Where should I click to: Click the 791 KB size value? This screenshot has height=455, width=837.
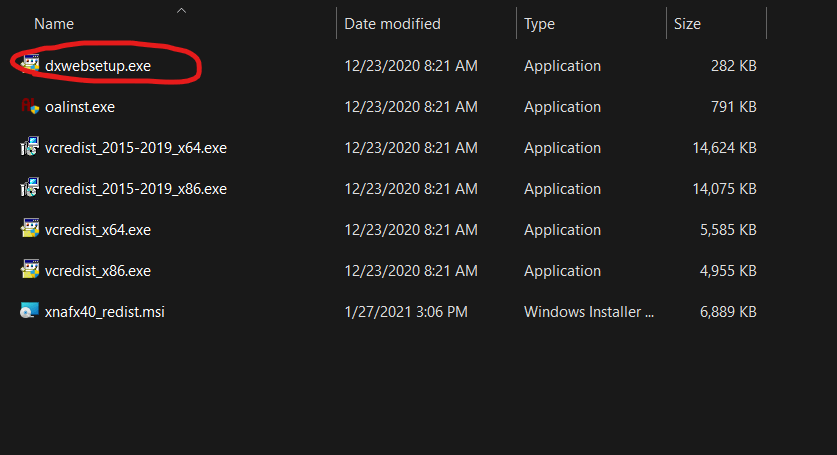point(733,107)
